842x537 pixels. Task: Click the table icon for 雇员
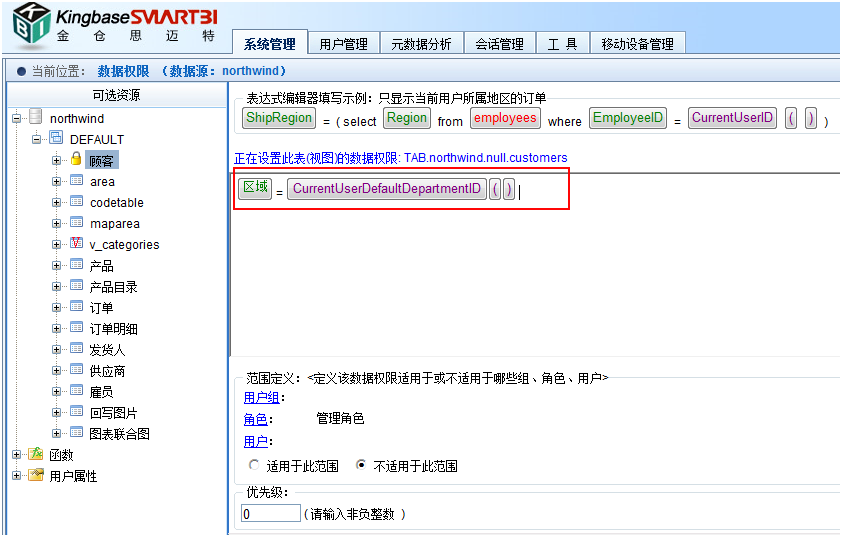(x=77, y=390)
